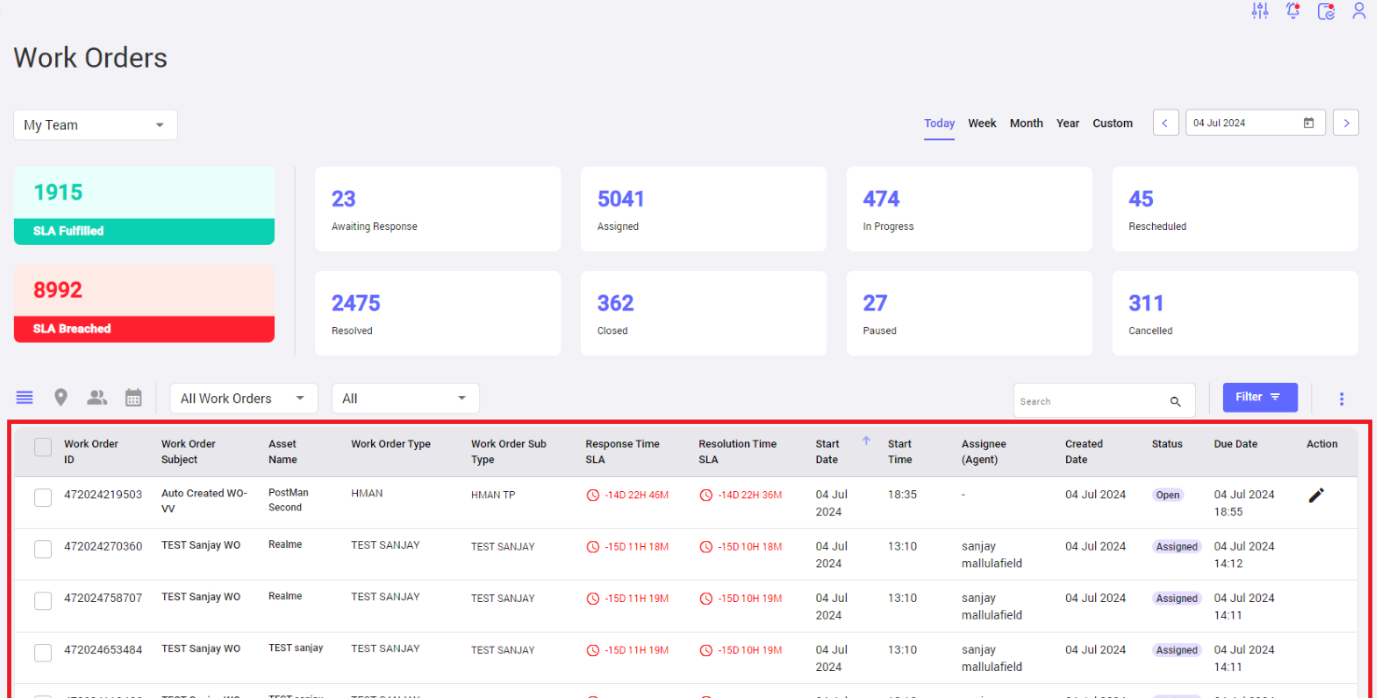Click the edit pencil for work order 472024219503

tap(1316, 495)
